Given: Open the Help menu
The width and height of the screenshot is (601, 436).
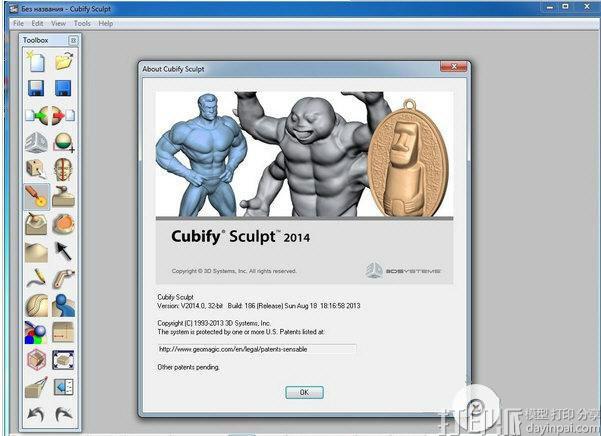Looking at the screenshot, I should [x=105, y=23].
